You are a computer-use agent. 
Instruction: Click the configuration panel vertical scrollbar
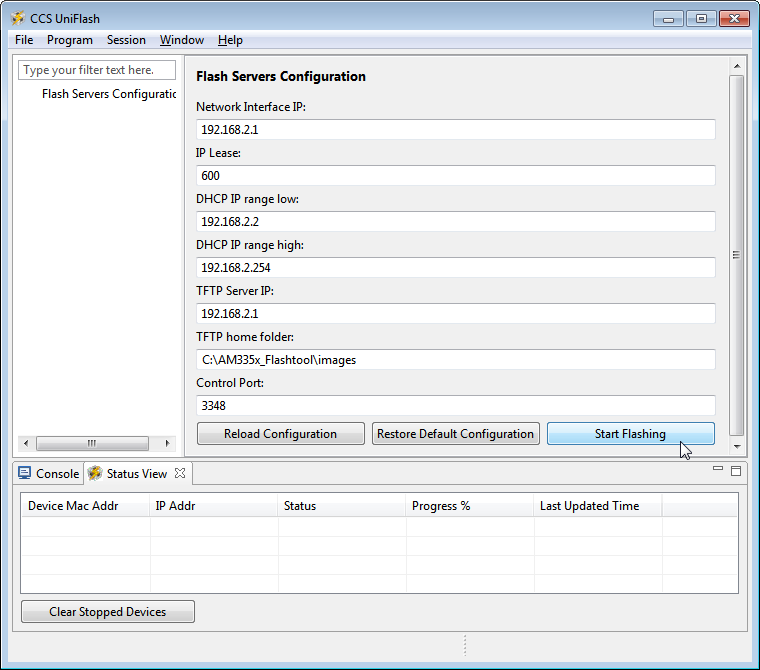tap(737, 255)
